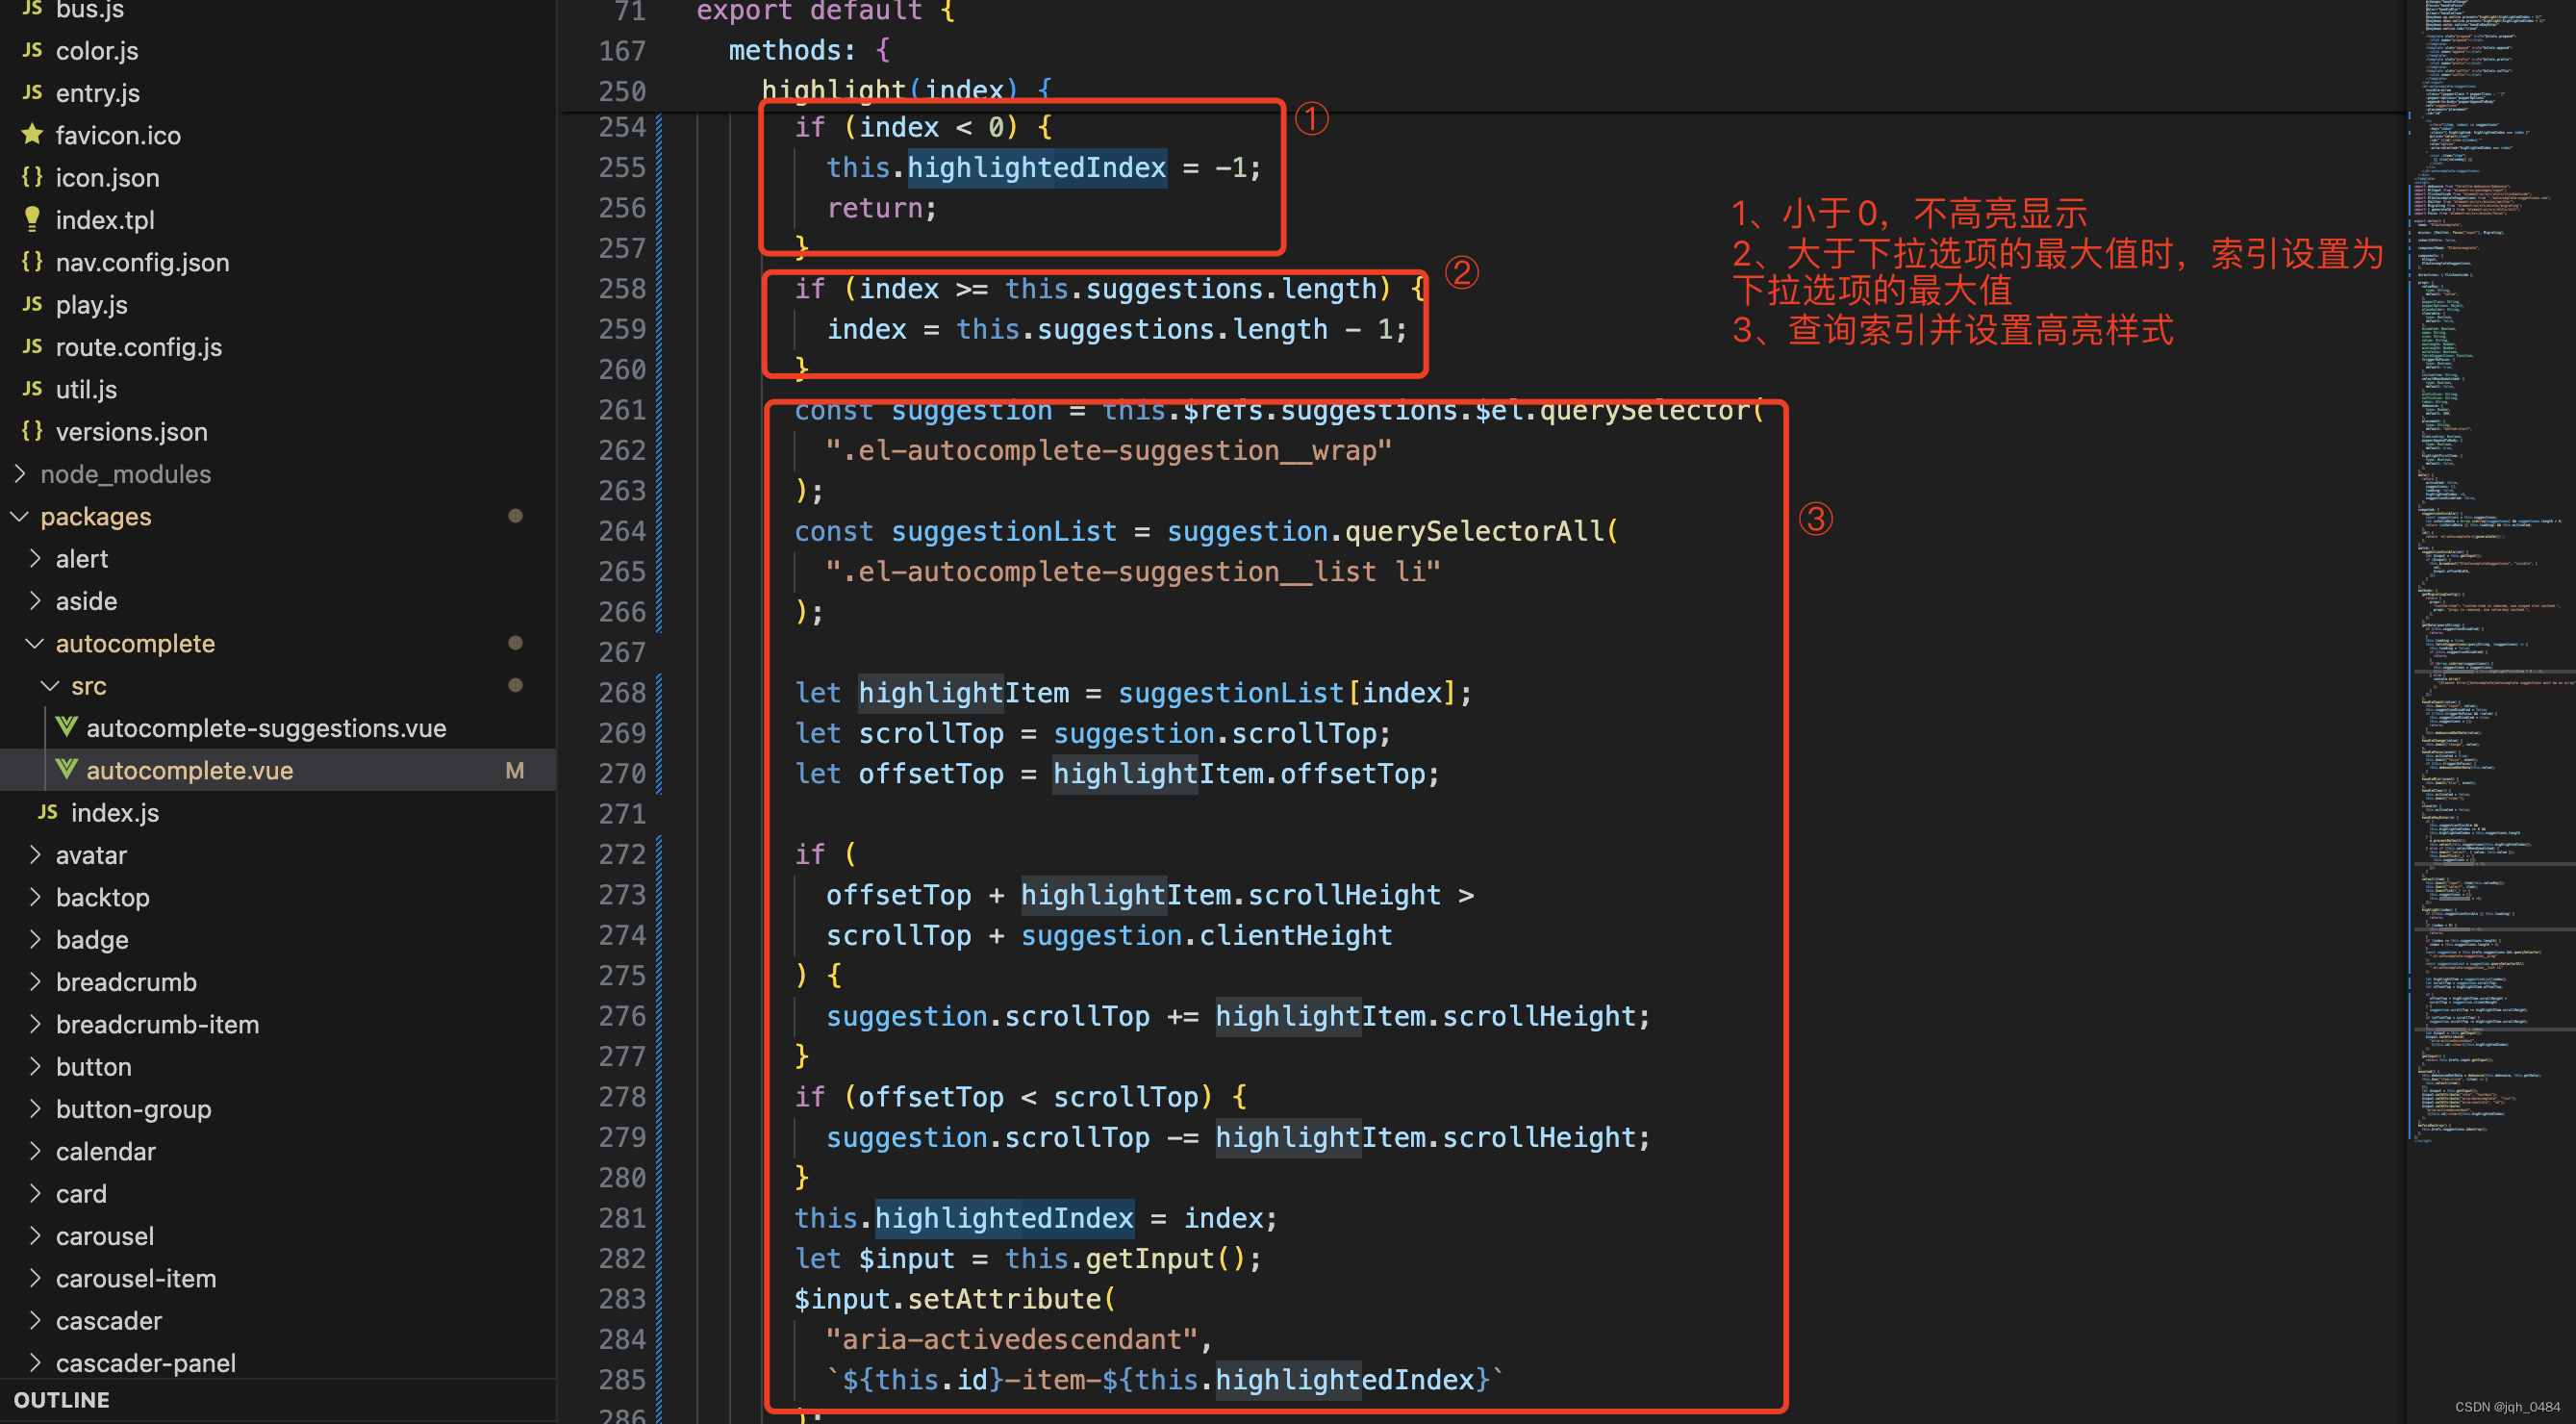This screenshot has height=1424, width=2576.
Task: Collapse the autocomplete folder
Action: tap(34, 643)
